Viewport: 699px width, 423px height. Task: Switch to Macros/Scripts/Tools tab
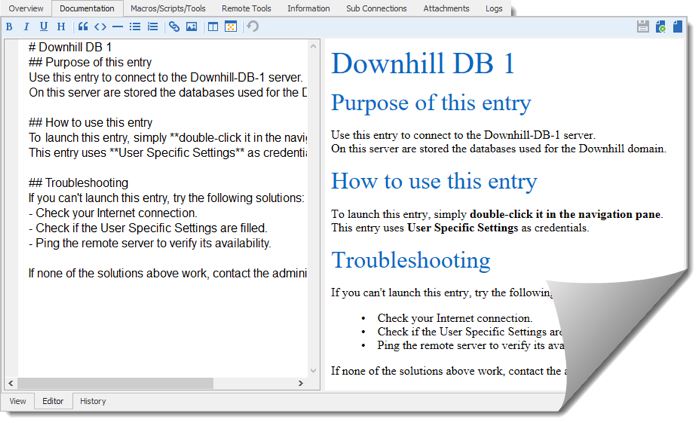pyautogui.click(x=168, y=8)
